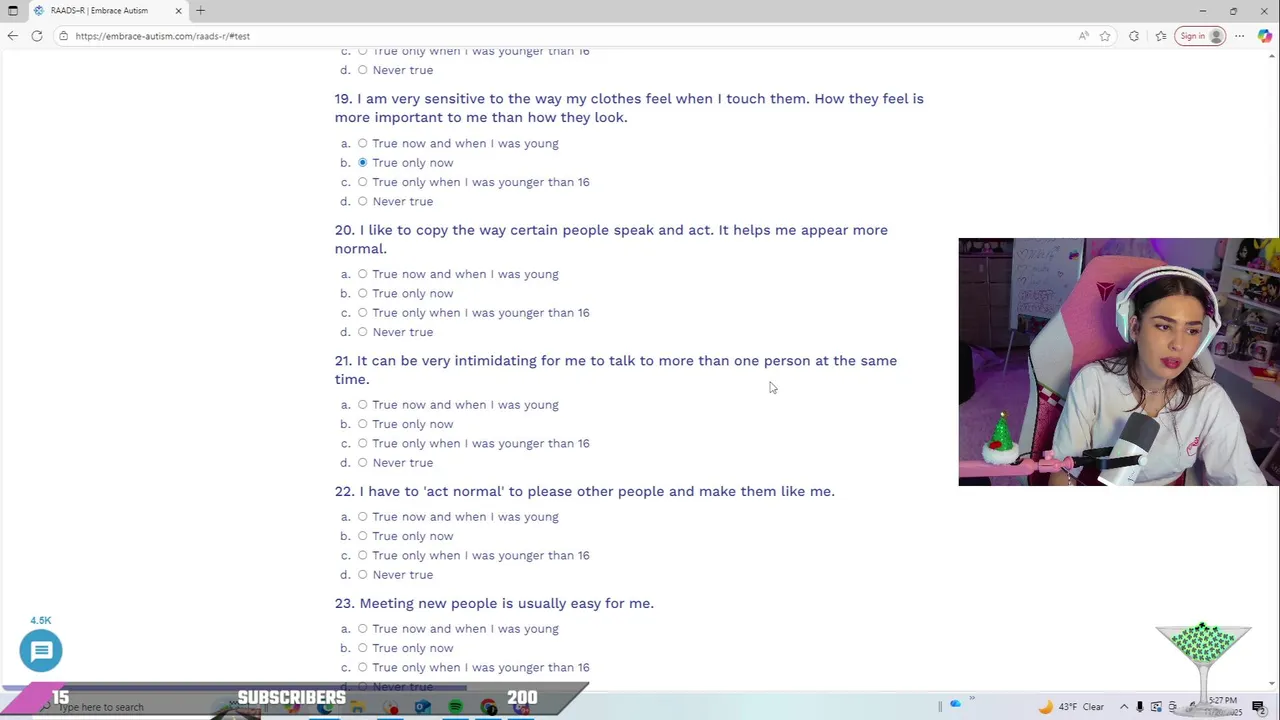Open the tab actions menu icon
This screenshot has height=720, width=1280.
click(x=13, y=11)
